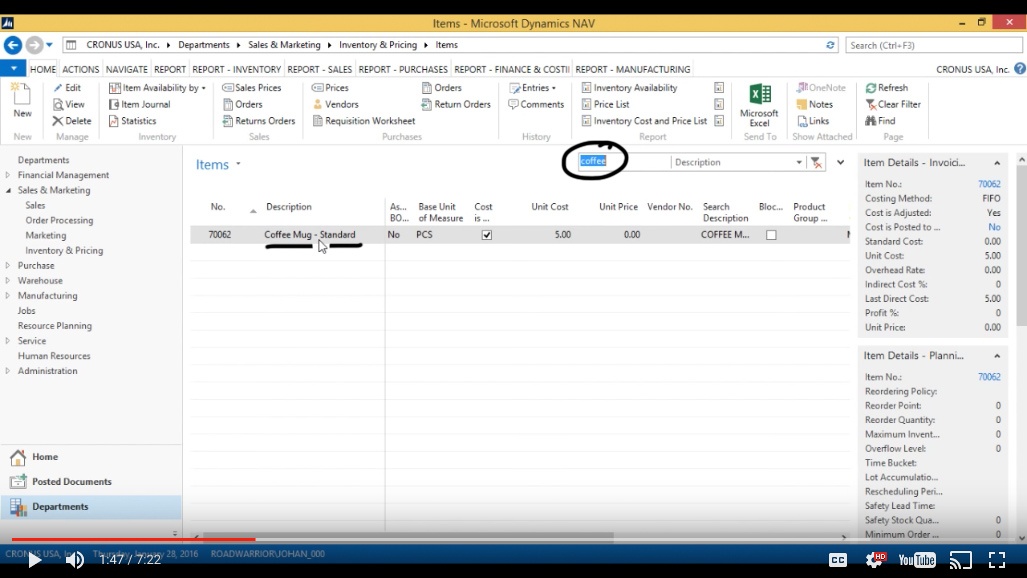Open the Item Availability by dropdown
Viewport: 1027px width, 578px height.
[x=156, y=87]
